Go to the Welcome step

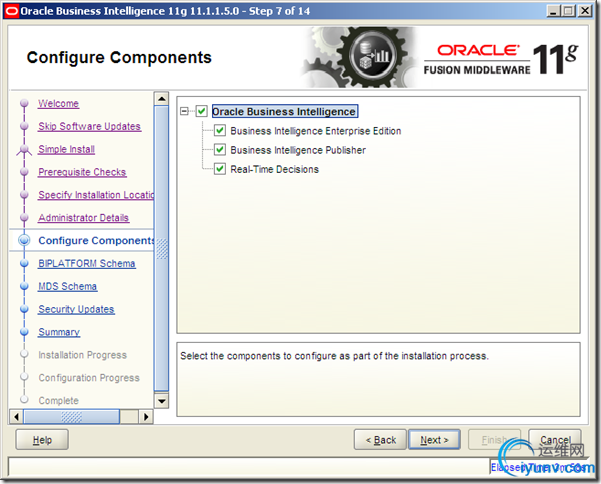click(58, 103)
